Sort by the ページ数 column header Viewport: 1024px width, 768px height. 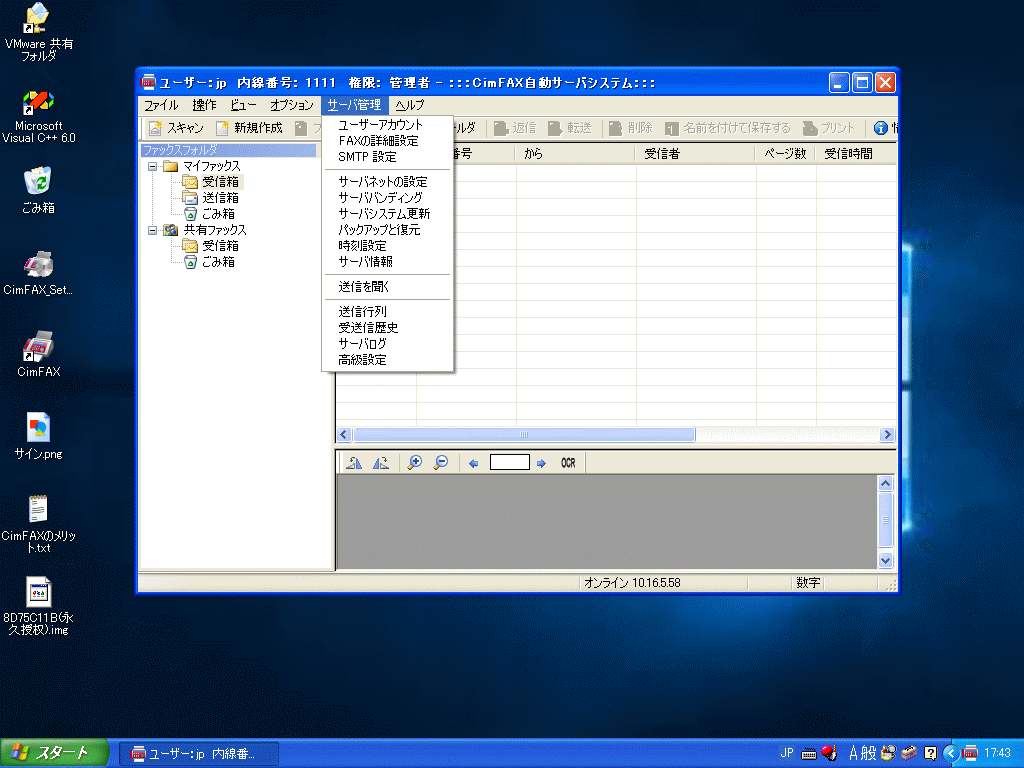point(786,154)
